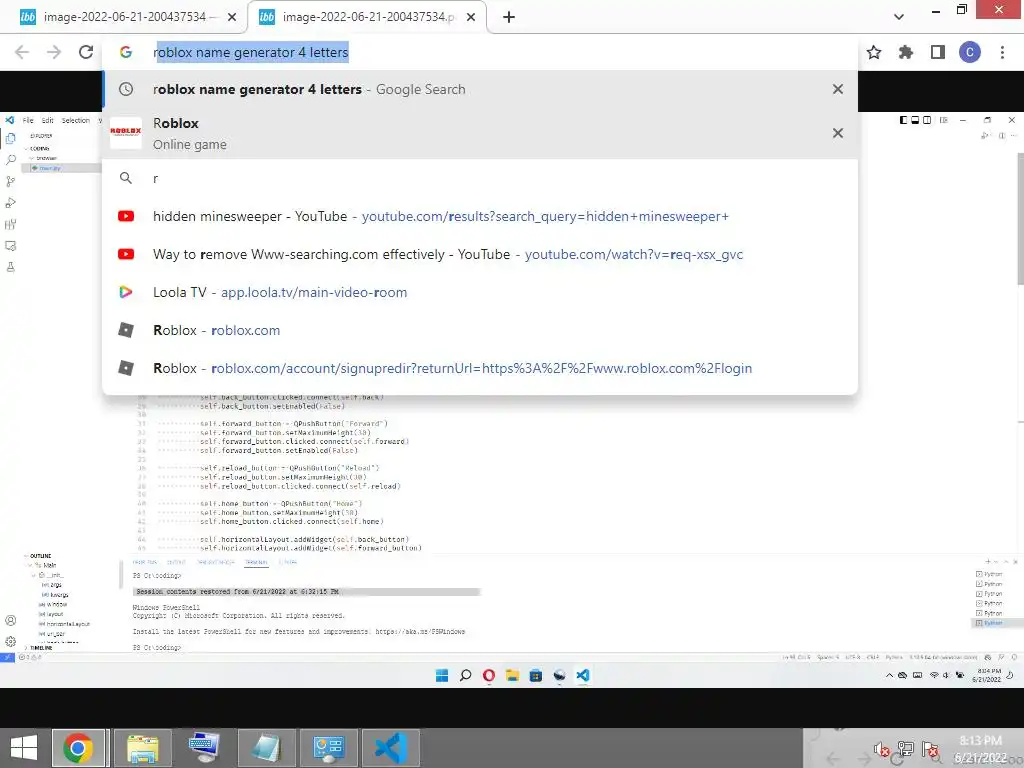Open the VS Code File menu
This screenshot has width=1024, height=768.
point(28,120)
